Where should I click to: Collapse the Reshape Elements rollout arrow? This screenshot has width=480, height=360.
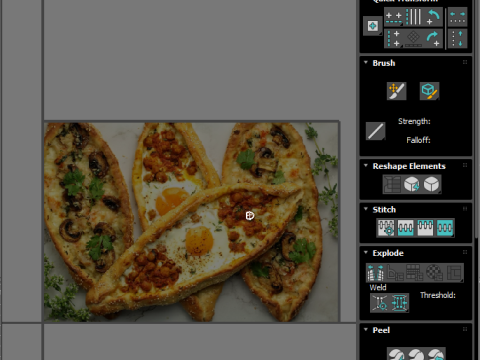click(x=366, y=166)
